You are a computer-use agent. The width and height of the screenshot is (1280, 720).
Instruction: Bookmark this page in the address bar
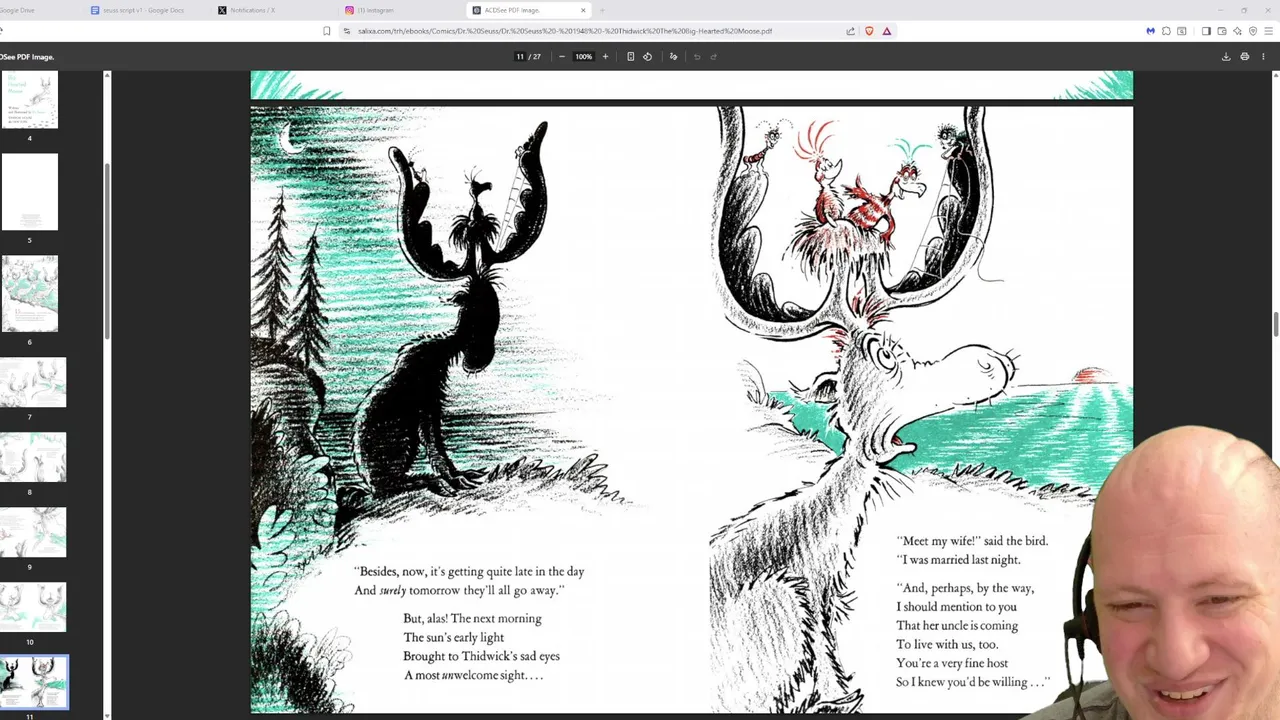pos(326,31)
